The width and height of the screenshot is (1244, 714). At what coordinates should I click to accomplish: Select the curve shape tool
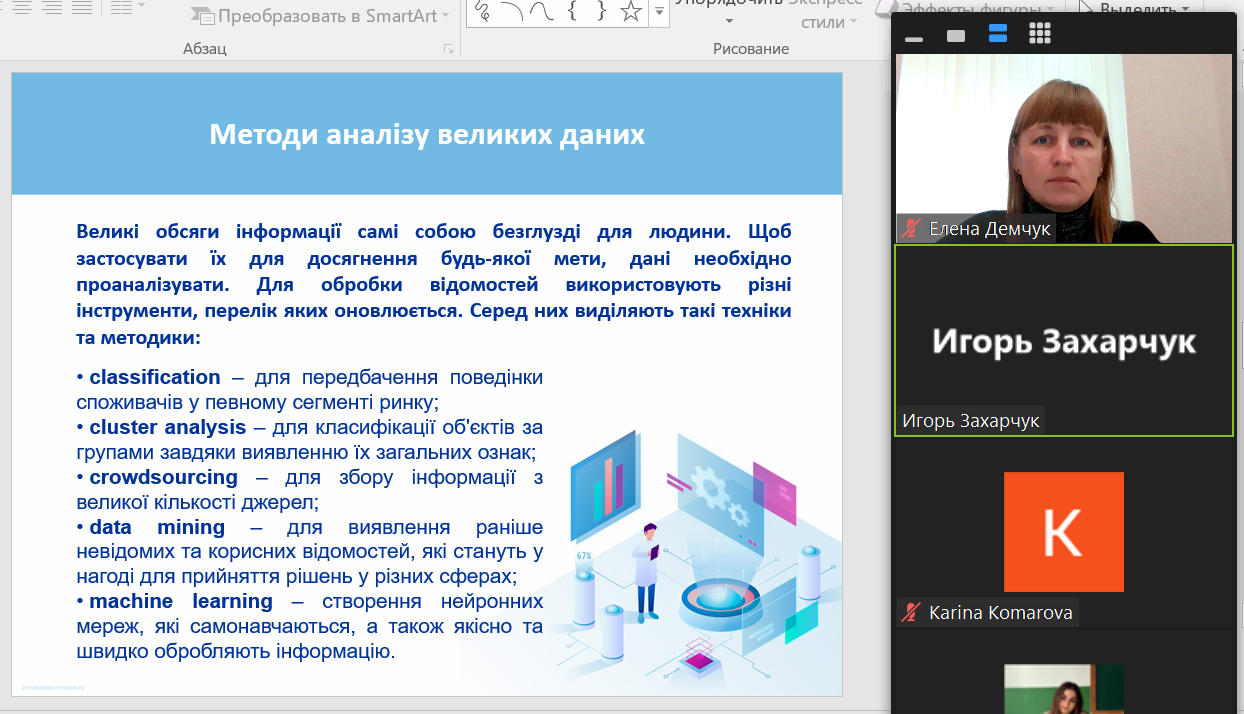(541, 11)
